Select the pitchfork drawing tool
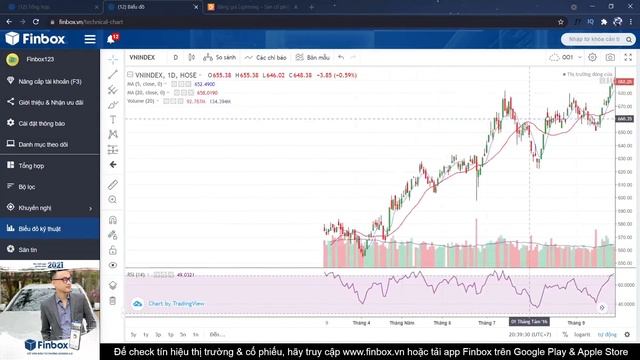 click(113, 89)
